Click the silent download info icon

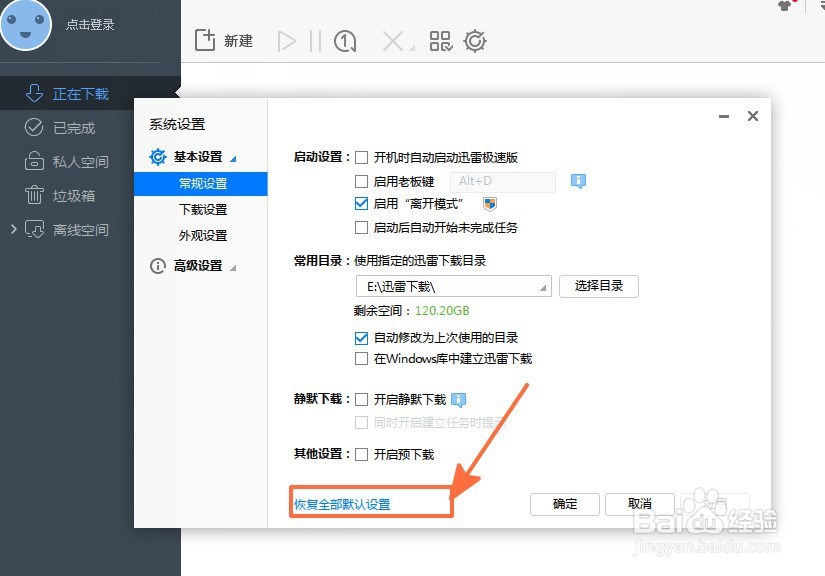click(459, 400)
